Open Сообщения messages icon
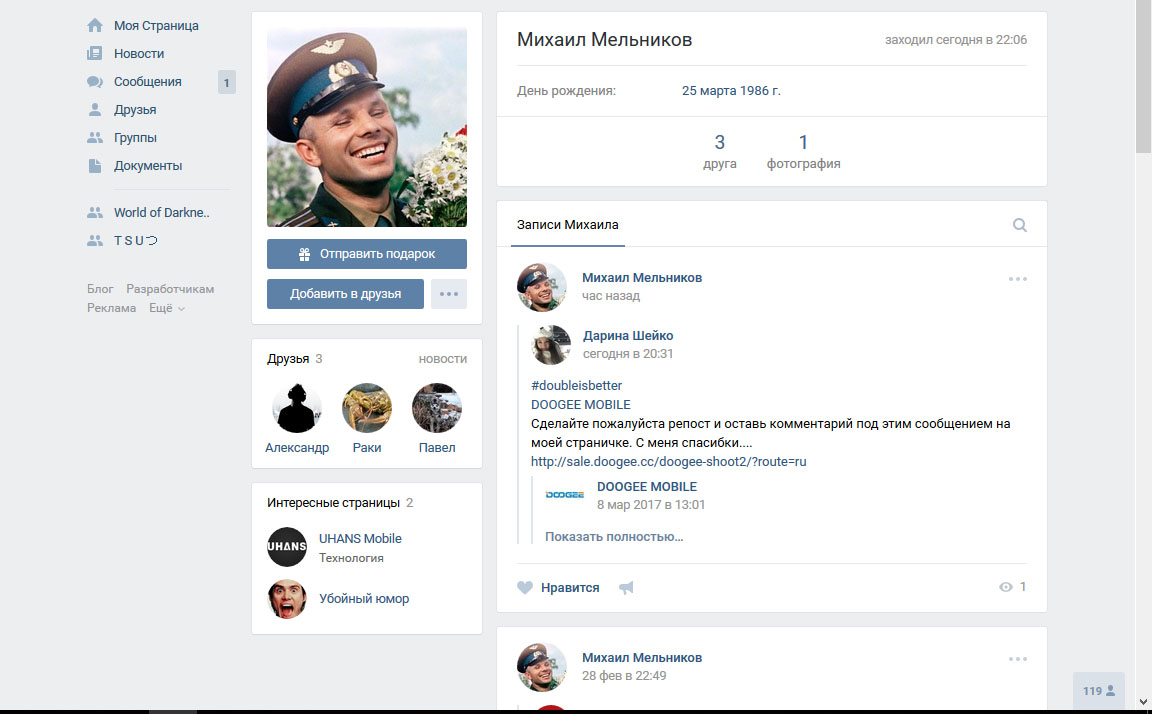 [95, 82]
